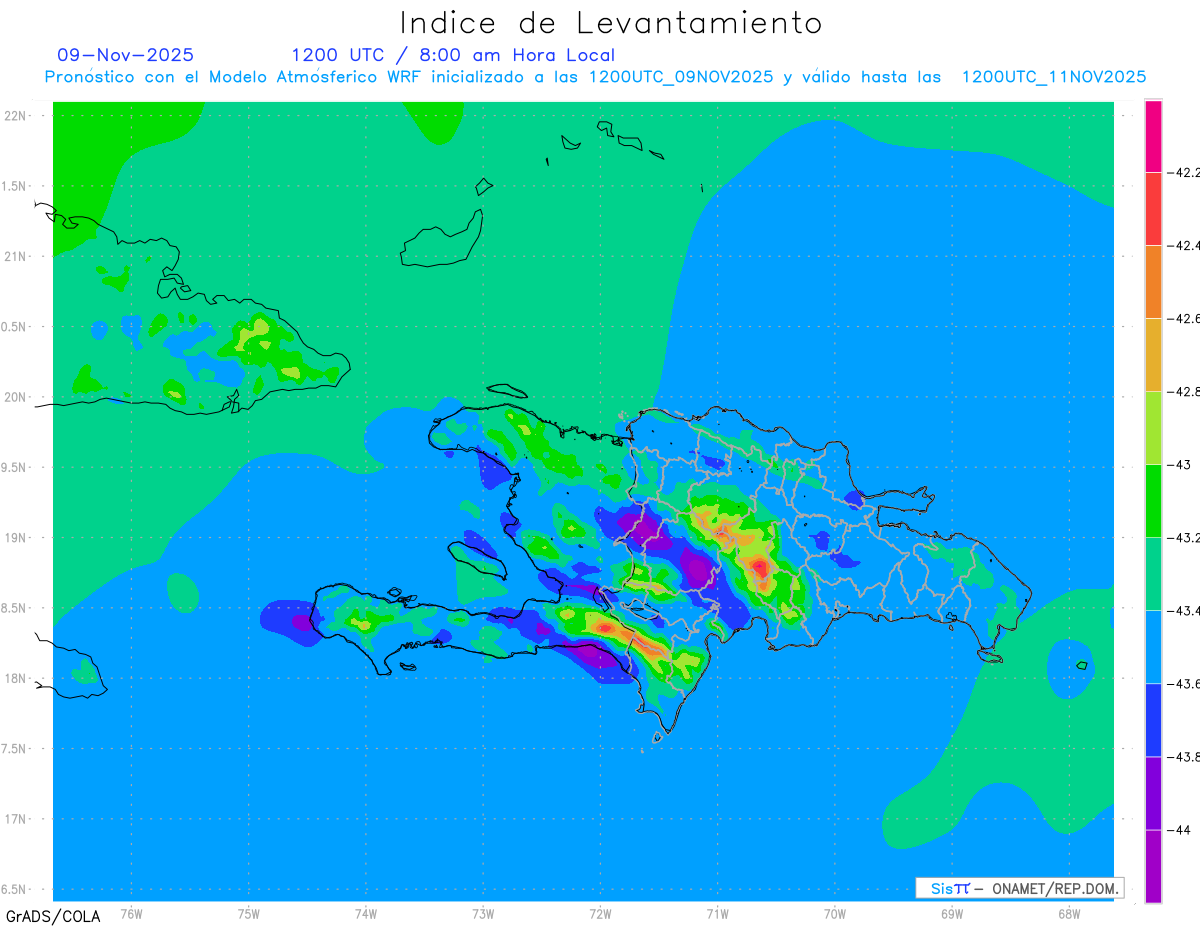The width and height of the screenshot is (1200, 927).
Task: Click the '17N' latitude label
Action: click(15, 819)
